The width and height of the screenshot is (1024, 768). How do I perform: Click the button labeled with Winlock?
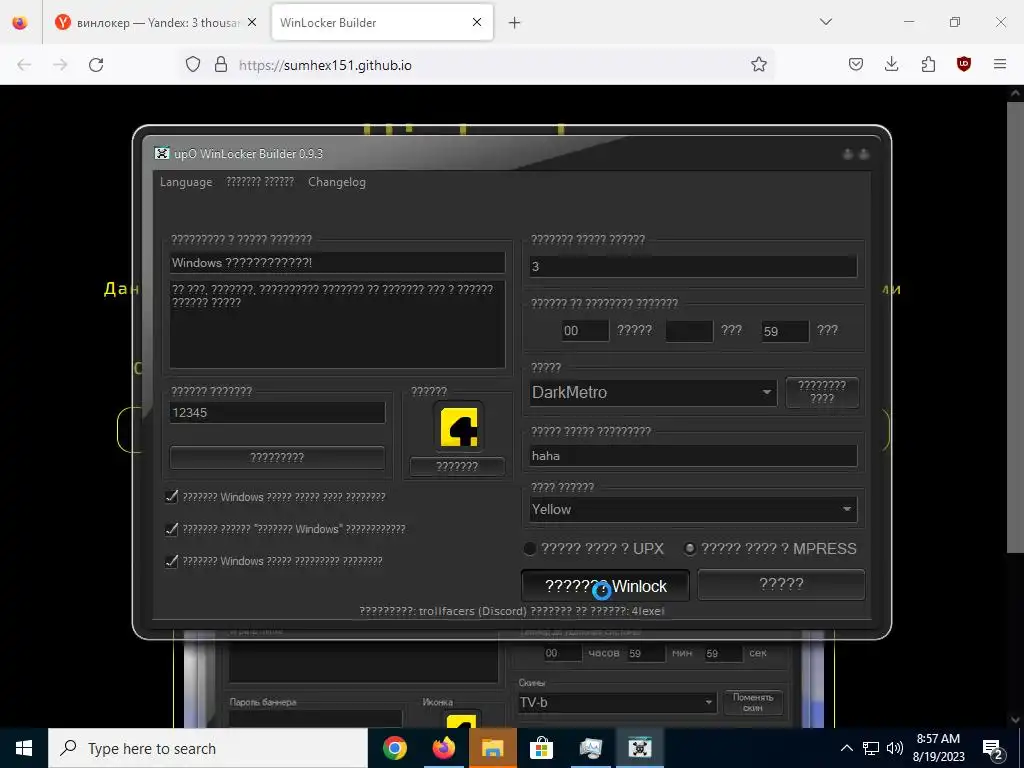(605, 586)
